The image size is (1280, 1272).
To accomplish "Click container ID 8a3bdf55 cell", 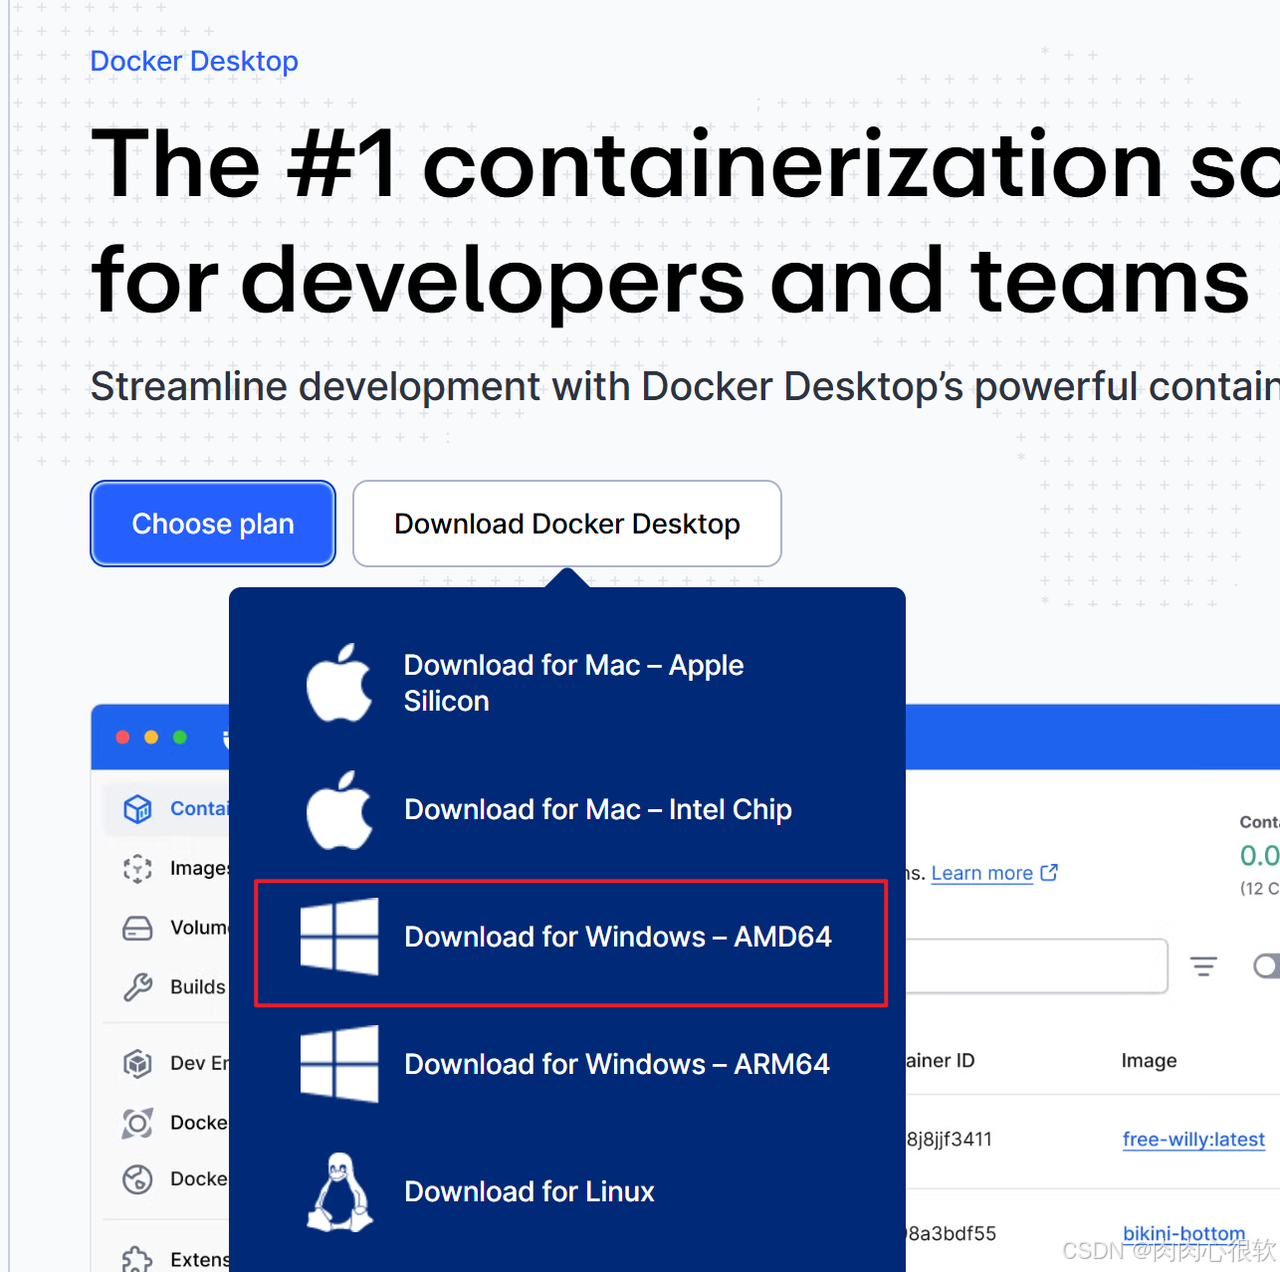I will (x=951, y=1233).
